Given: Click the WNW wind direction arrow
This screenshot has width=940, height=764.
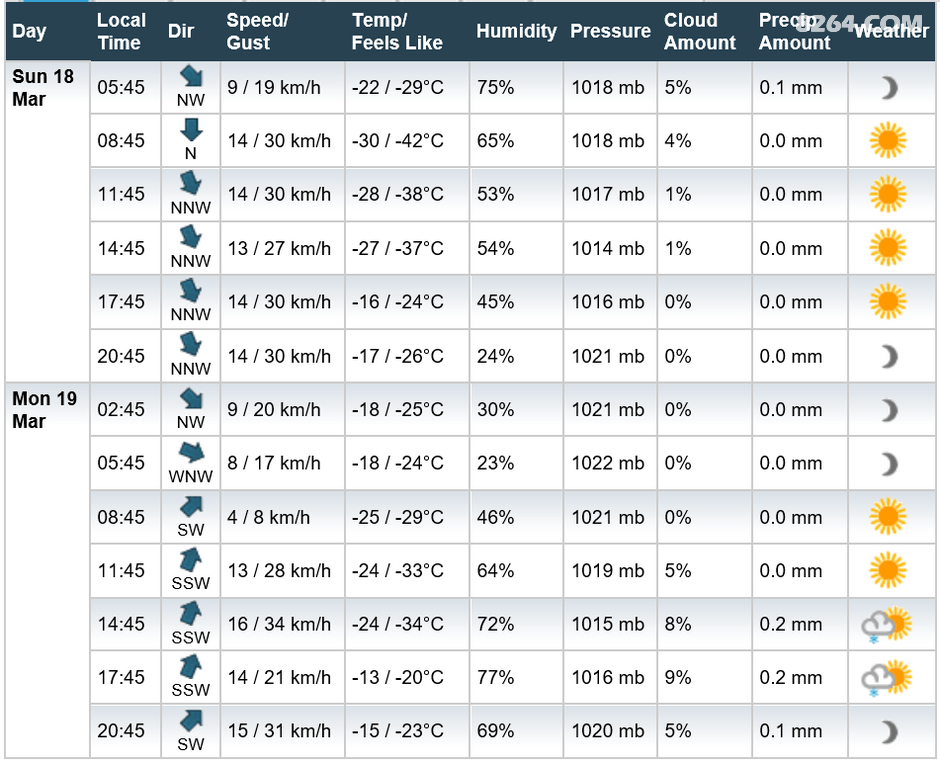Looking at the screenshot, I should pos(191,452).
